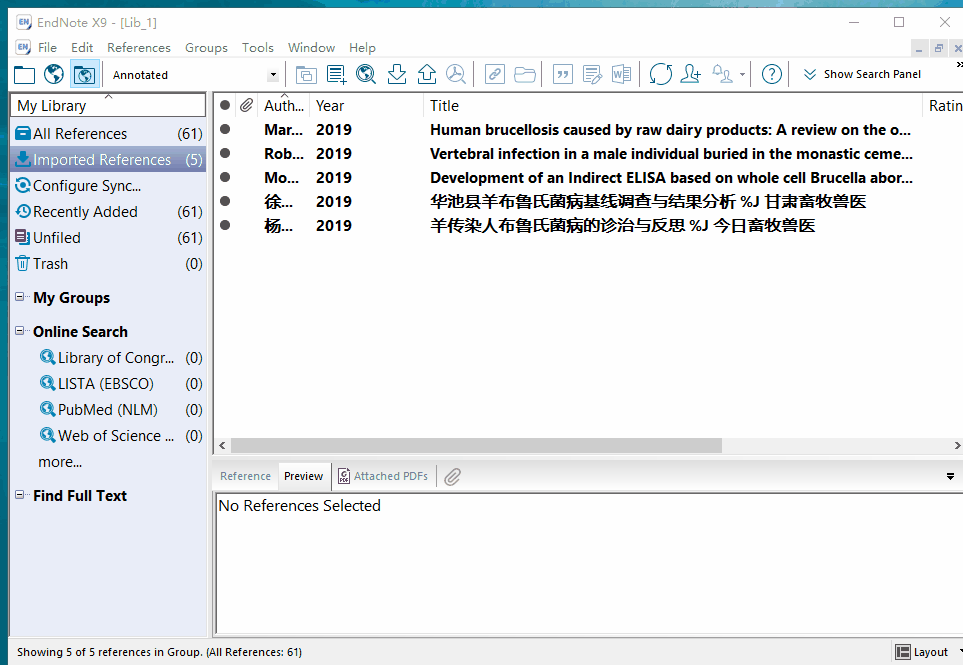Toggle read dot for Vertebral infection reference
The width and height of the screenshot is (963, 665).
pos(225,154)
